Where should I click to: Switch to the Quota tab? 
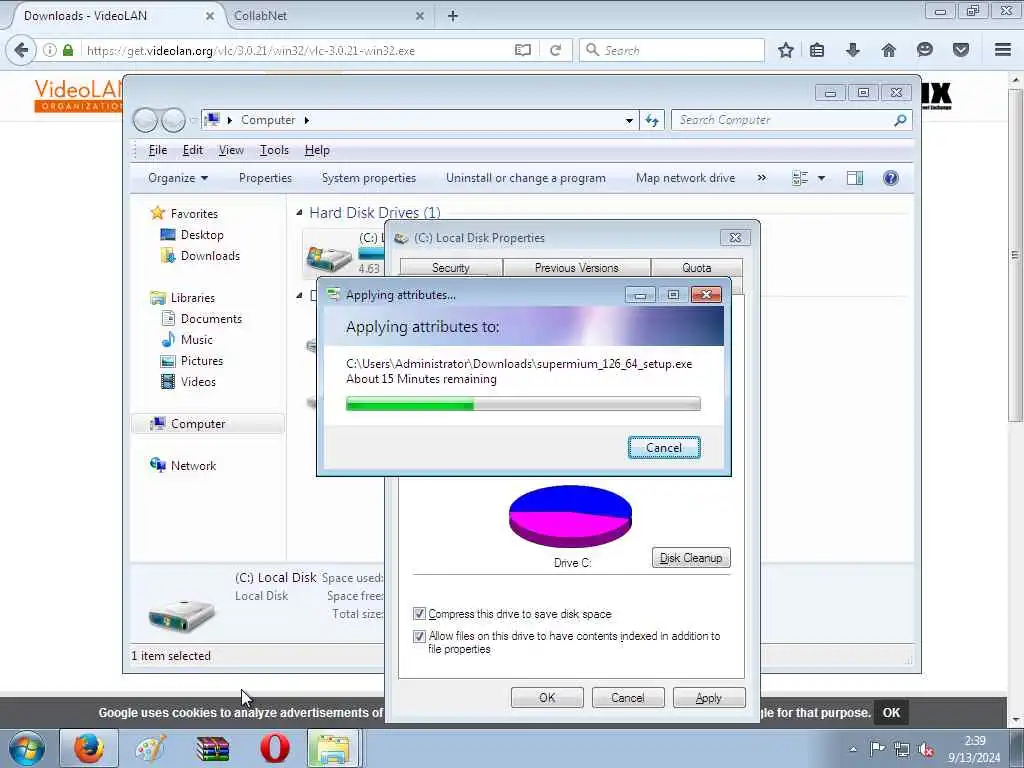(x=696, y=268)
